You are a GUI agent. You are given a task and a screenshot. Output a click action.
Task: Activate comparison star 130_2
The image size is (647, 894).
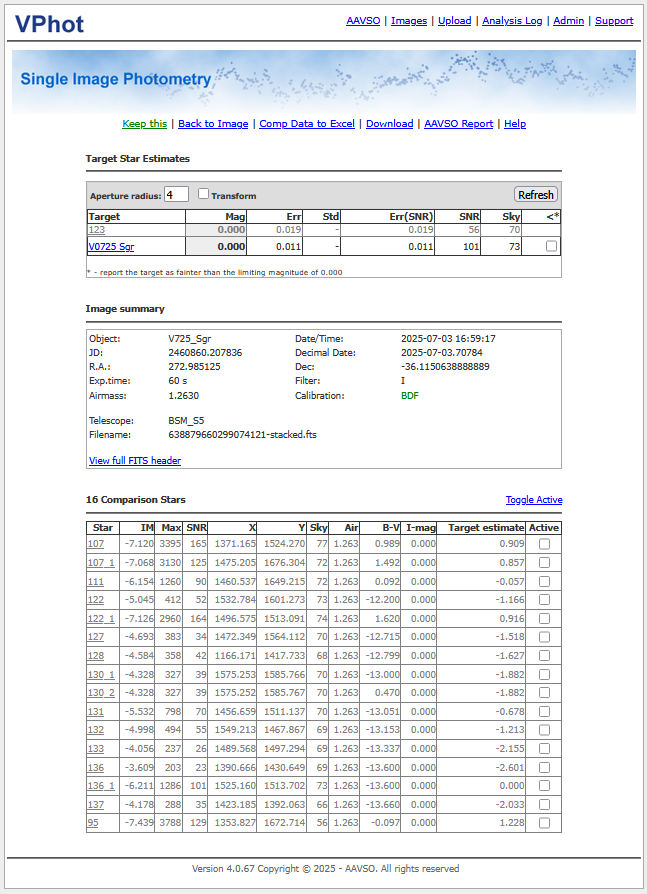544,693
